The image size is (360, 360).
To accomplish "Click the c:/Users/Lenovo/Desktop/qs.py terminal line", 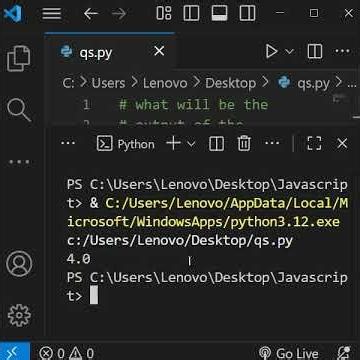I will tap(180, 240).
